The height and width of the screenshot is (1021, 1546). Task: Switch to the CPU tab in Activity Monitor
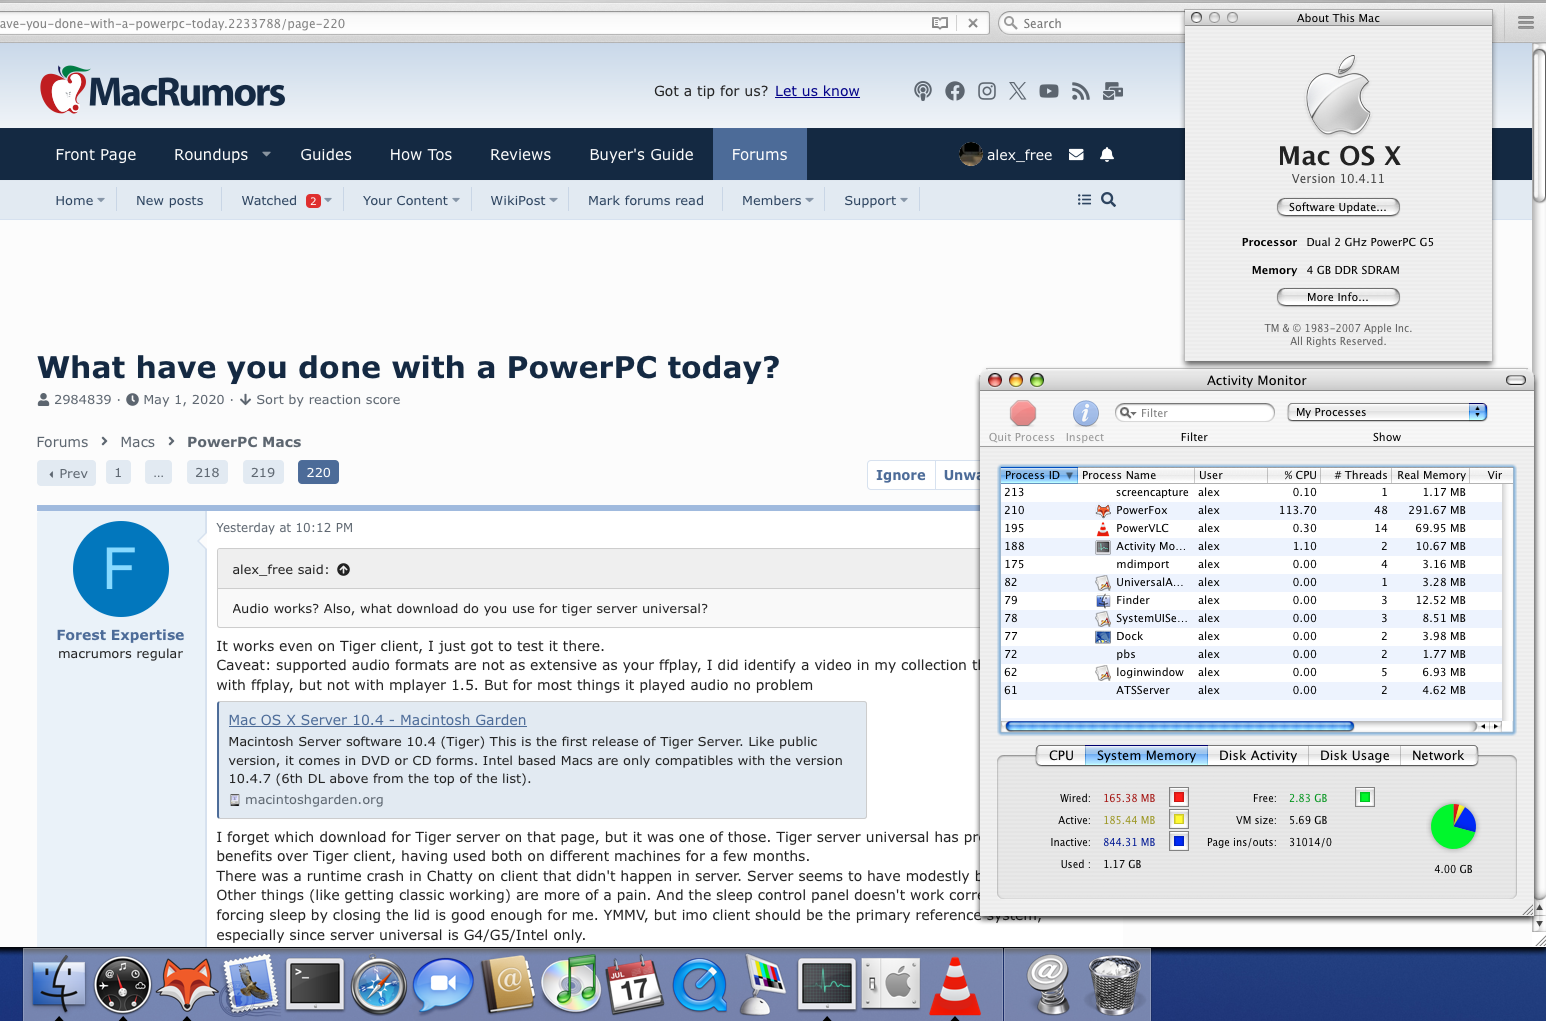[1061, 756]
